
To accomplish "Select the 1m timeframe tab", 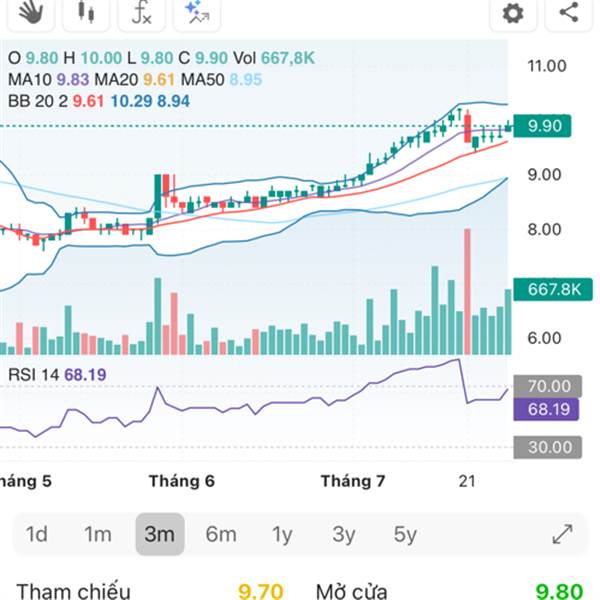I will click(98, 534).
